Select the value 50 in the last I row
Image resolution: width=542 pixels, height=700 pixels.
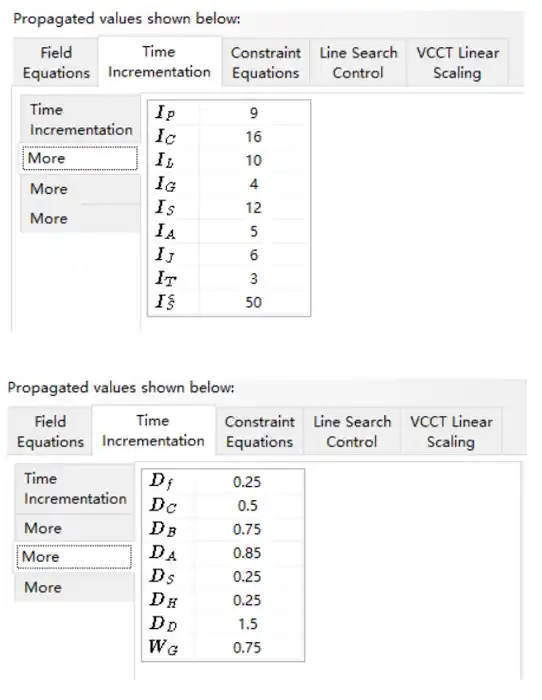[254, 302]
